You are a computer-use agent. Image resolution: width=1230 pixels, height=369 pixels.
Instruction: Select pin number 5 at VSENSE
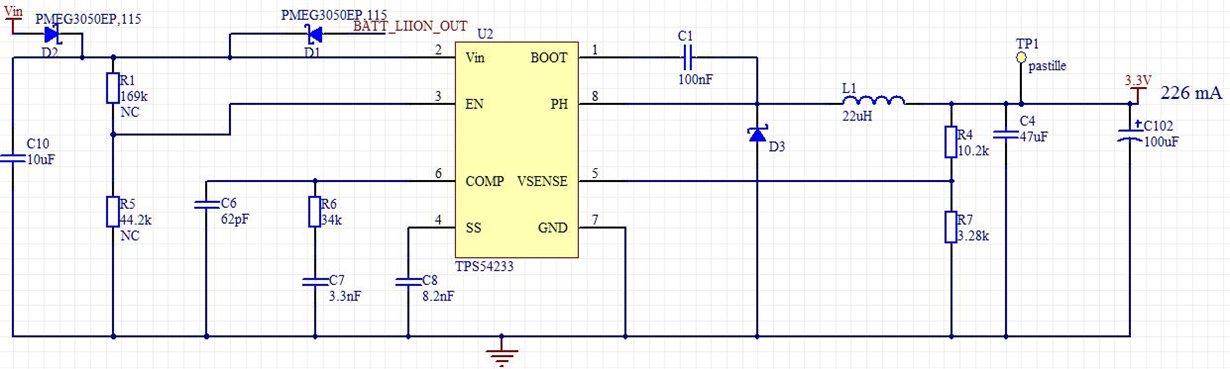pyautogui.click(x=595, y=175)
